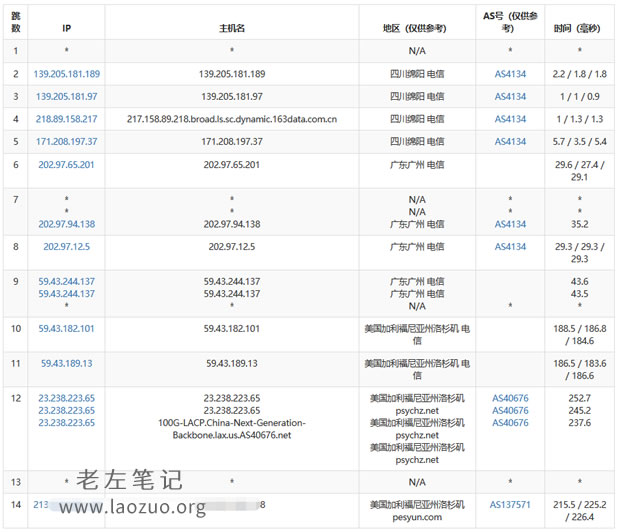
Task: Click the 163data.com.cn hostname cell
Action: coord(232,119)
